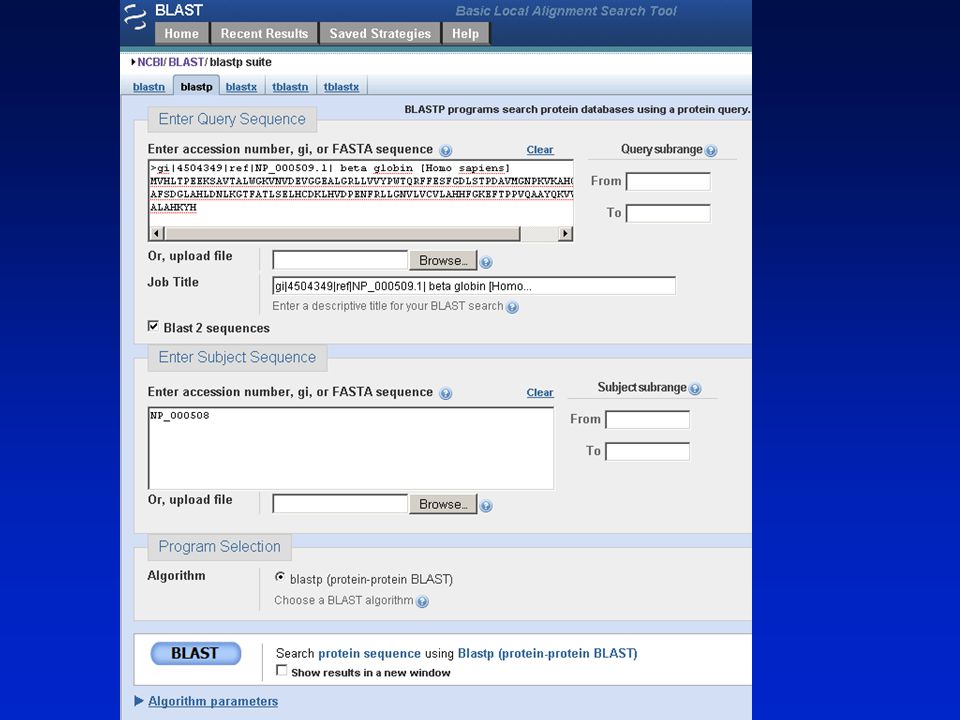This screenshot has height=720, width=960.
Task: Click Browse button for query upload file
Action: (x=443, y=260)
